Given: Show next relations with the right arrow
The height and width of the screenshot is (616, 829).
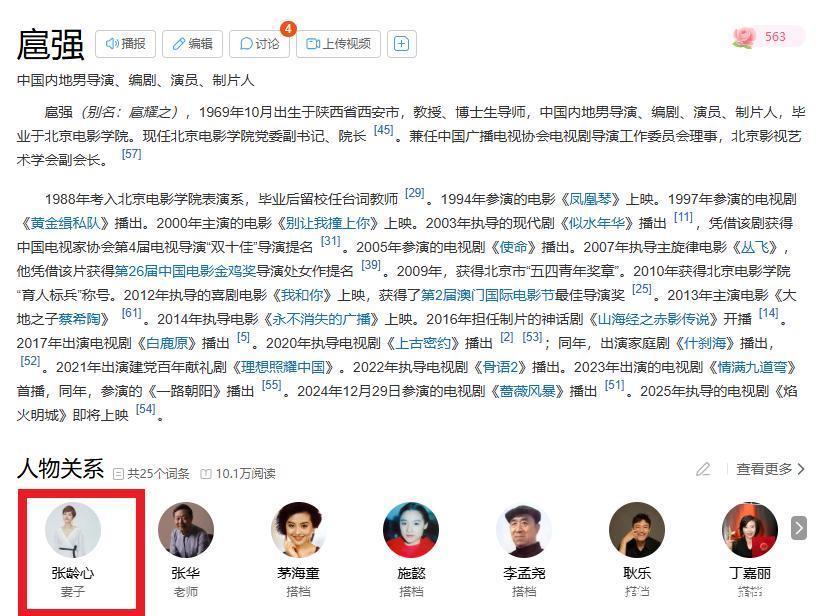Looking at the screenshot, I should (799, 528).
